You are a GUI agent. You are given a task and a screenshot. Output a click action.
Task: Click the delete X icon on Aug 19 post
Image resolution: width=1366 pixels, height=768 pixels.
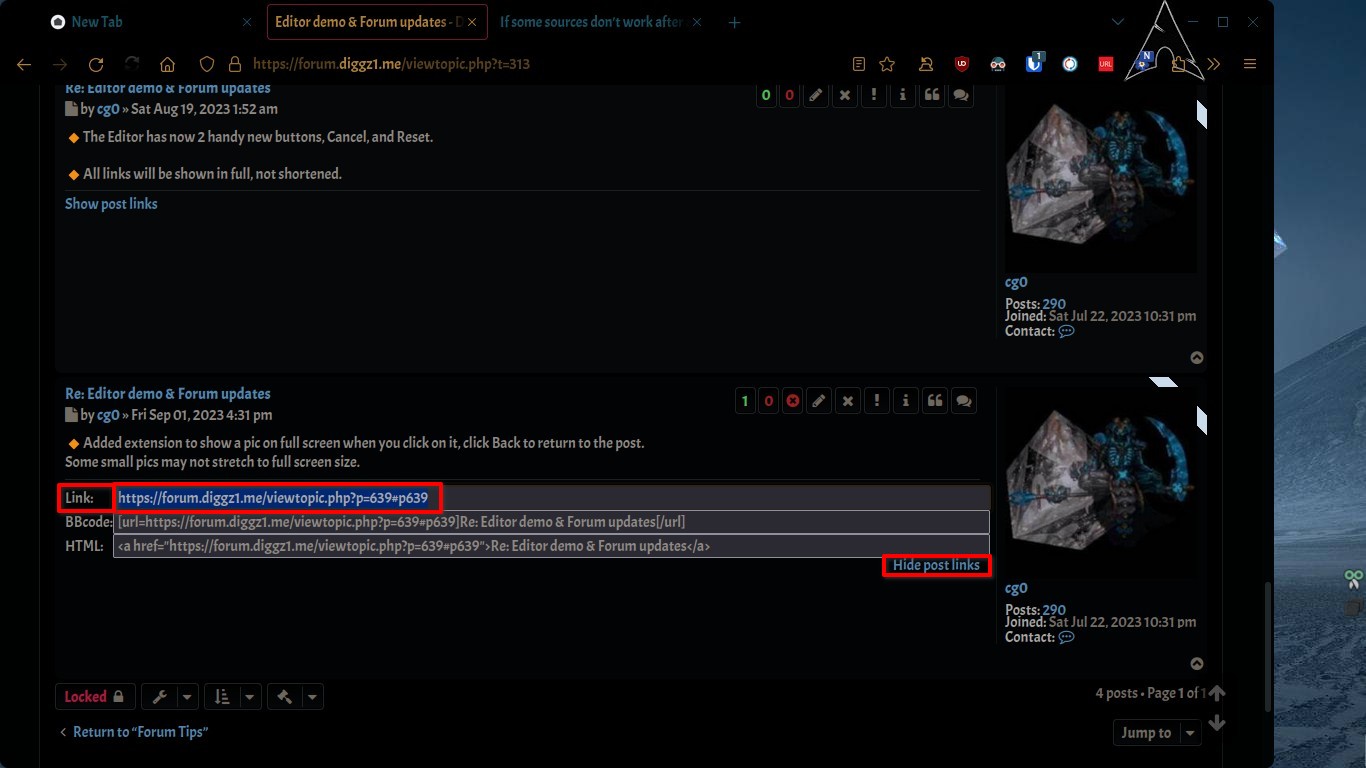pos(845,95)
